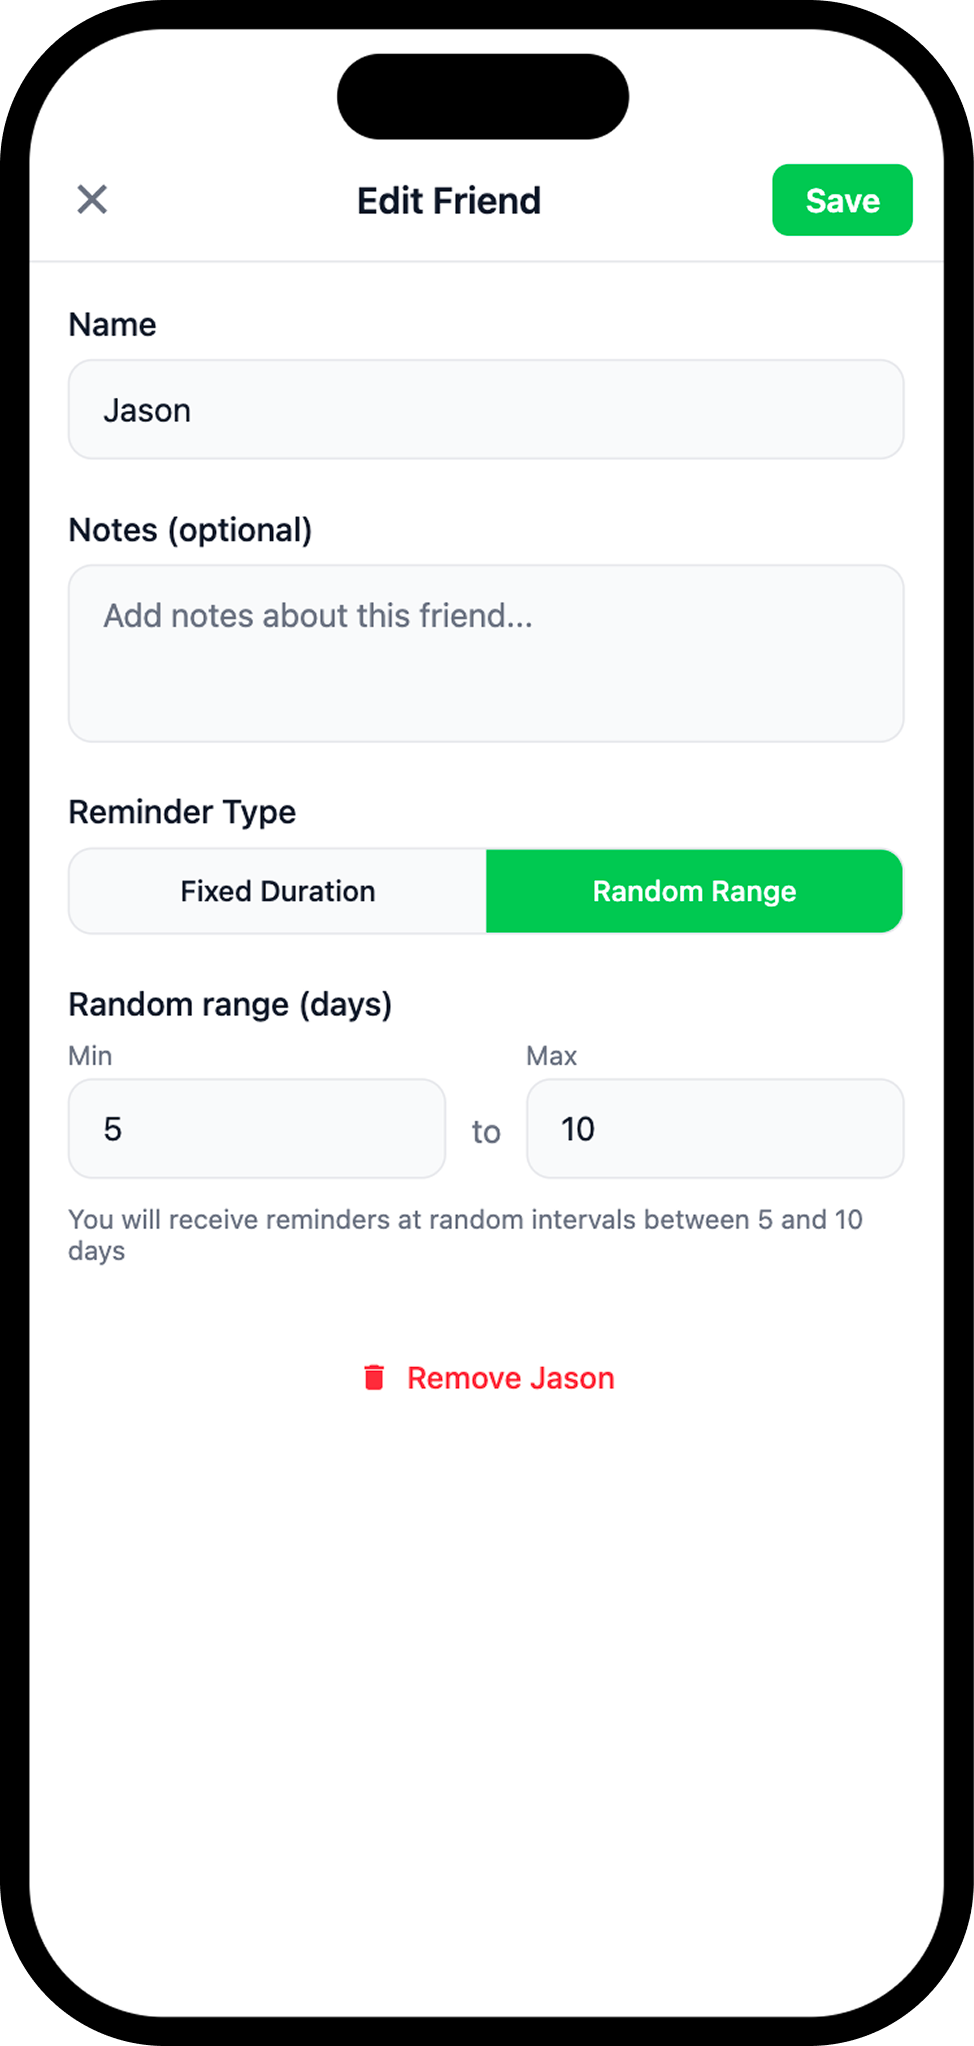Click the trash can icon
The image size is (974, 2046).
click(x=374, y=1378)
